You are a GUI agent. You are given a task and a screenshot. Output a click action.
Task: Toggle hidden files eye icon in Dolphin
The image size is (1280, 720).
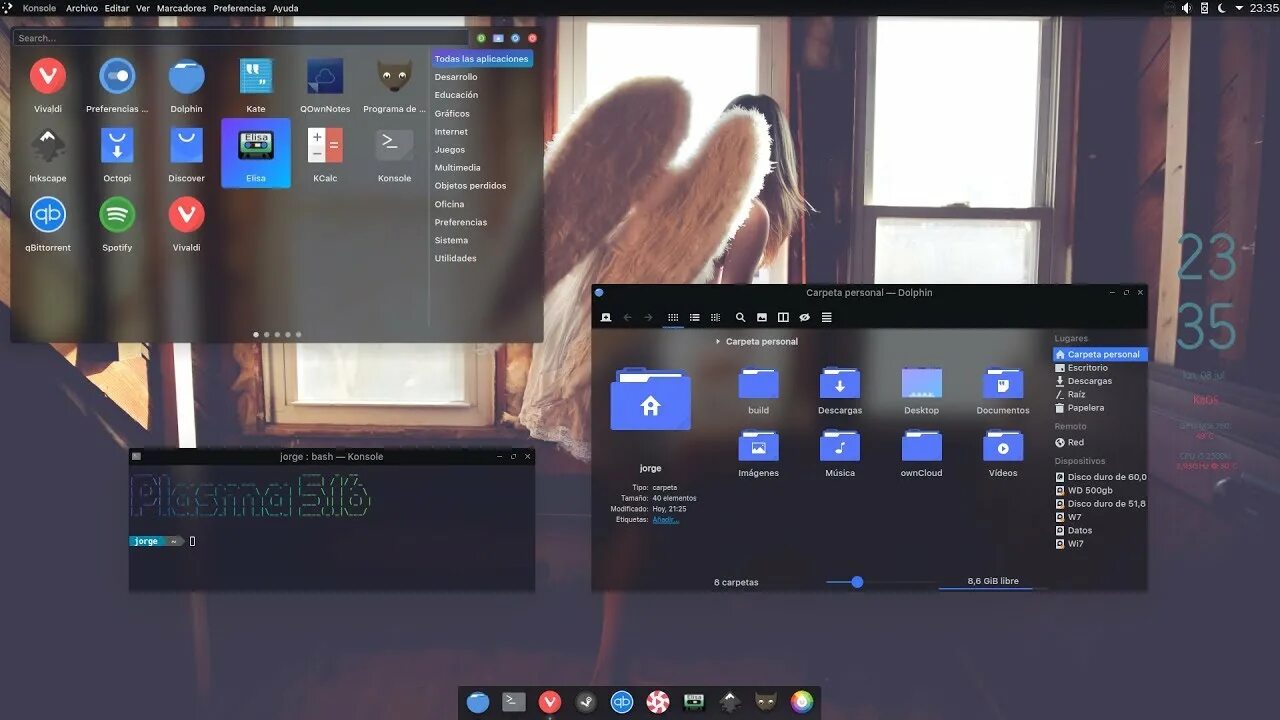804,317
